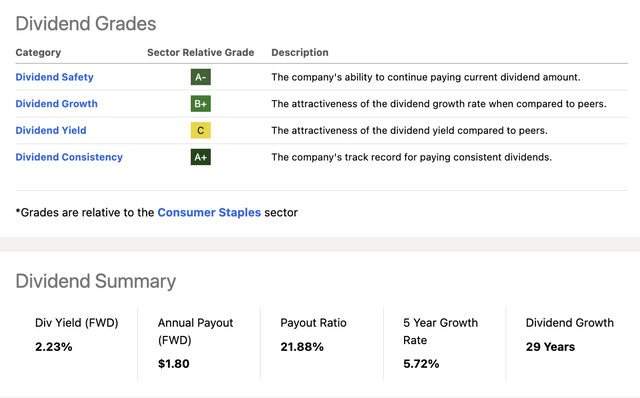Open the Consumer Staples sector link
This screenshot has width=640, height=398.
[x=209, y=213]
